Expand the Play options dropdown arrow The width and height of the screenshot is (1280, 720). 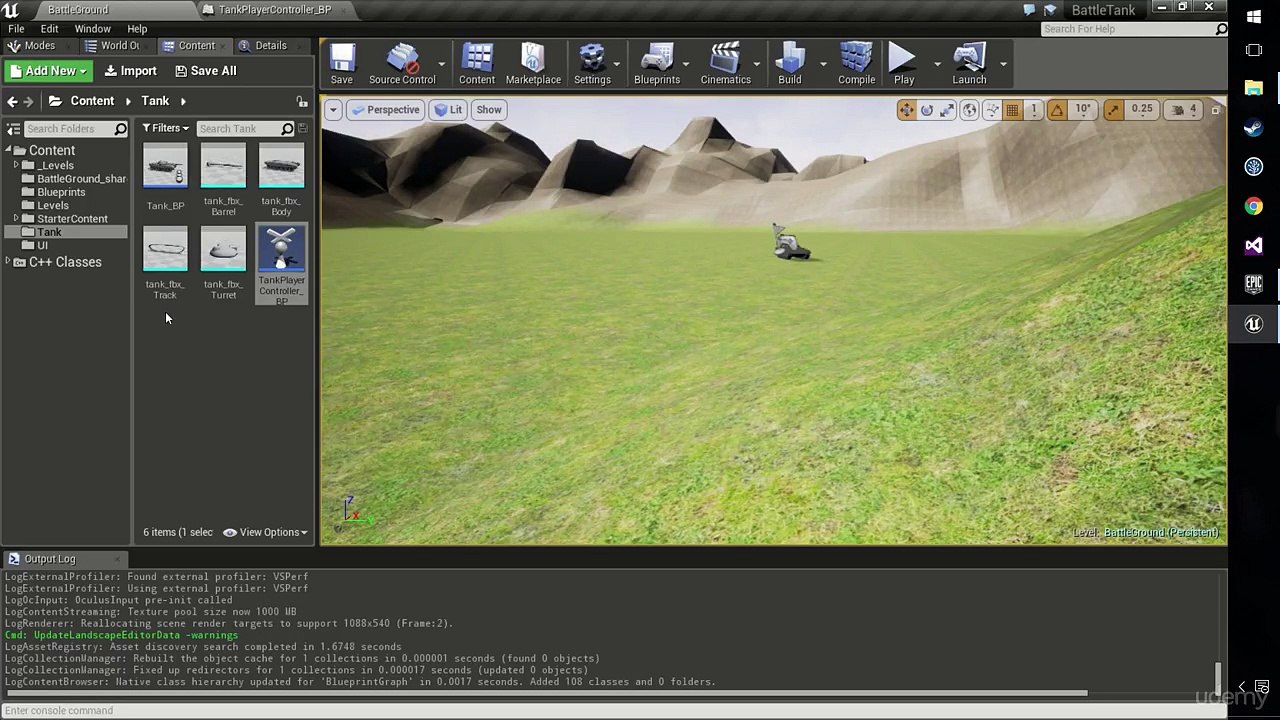(937, 64)
